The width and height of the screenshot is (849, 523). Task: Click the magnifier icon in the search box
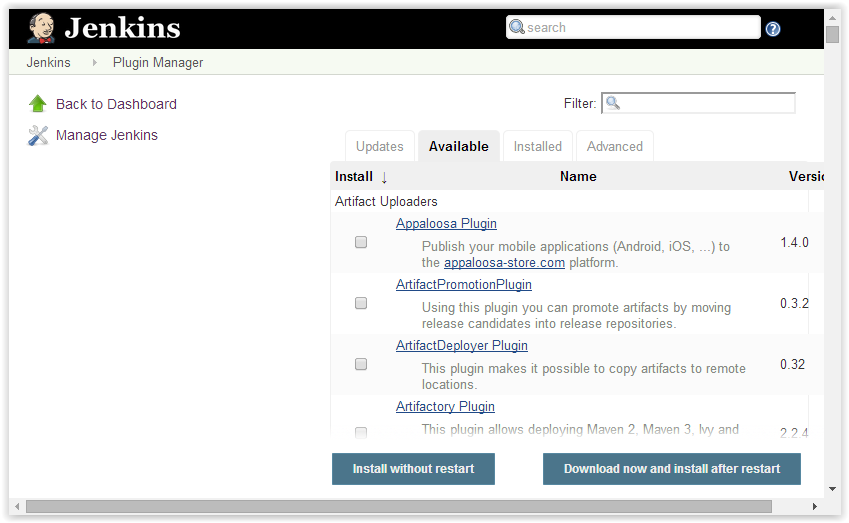click(x=517, y=27)
